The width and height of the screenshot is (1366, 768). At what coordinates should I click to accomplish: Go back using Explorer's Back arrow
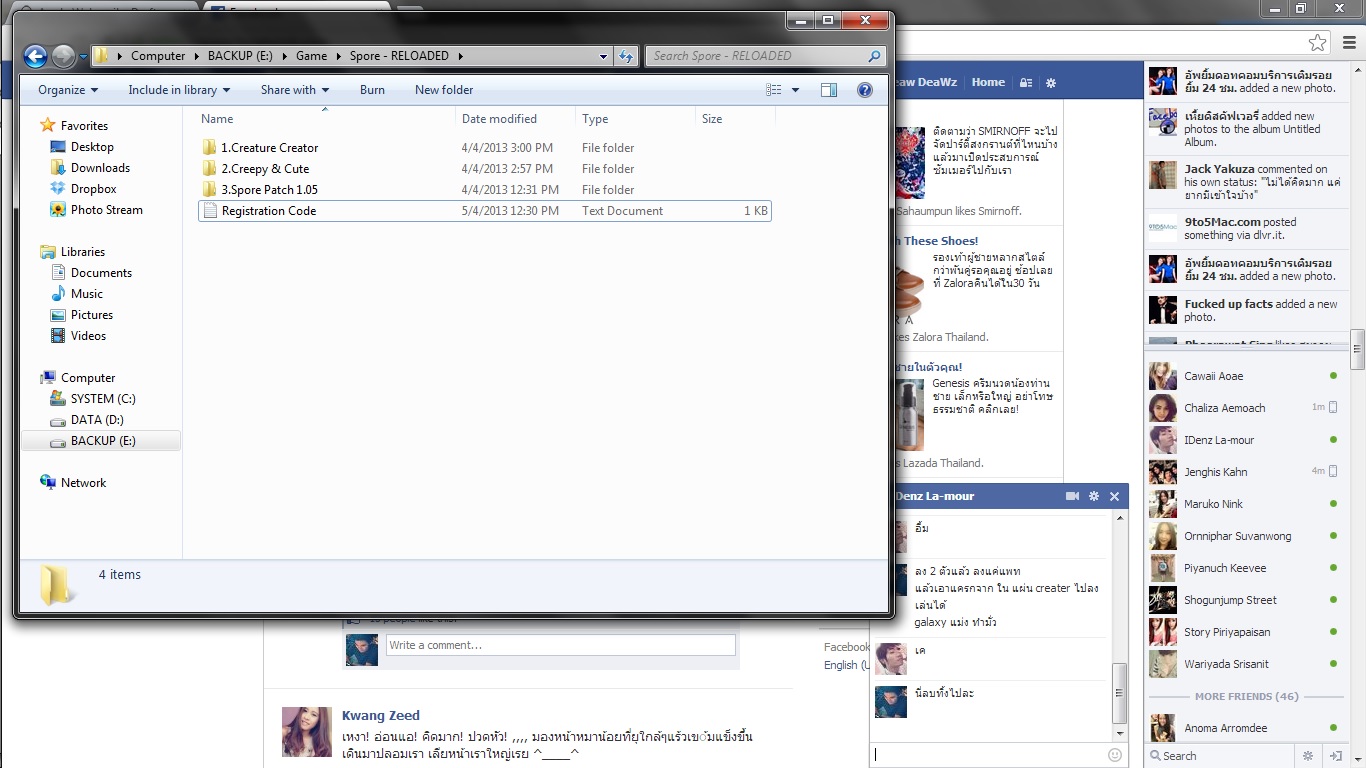pyautogui.click(x=35, y=57)
